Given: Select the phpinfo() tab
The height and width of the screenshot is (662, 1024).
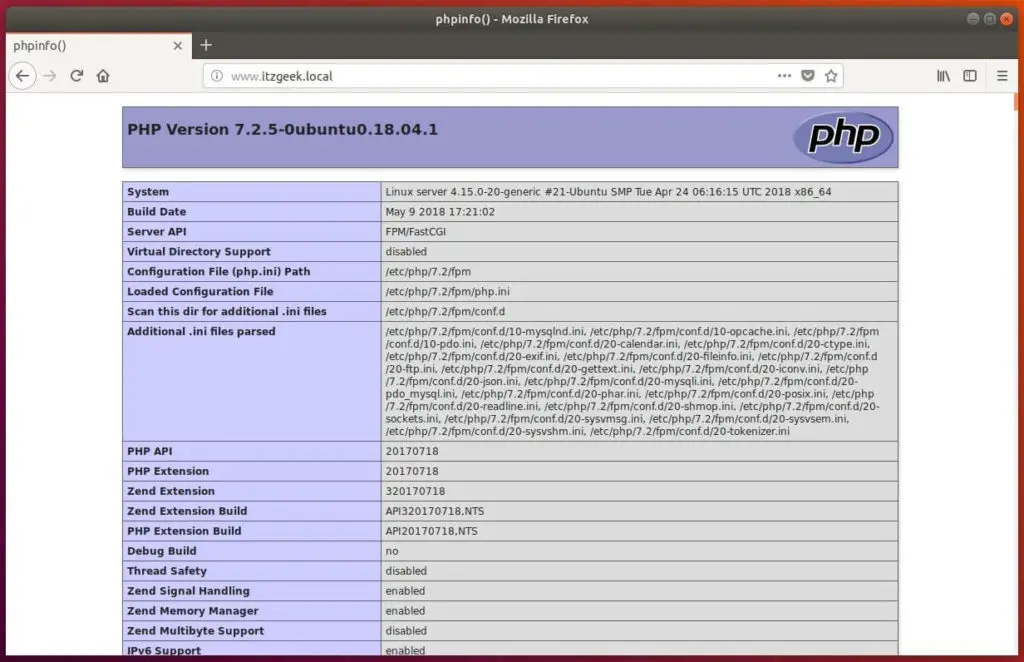Looking at the screenshot, I should (x=99, y=46).
